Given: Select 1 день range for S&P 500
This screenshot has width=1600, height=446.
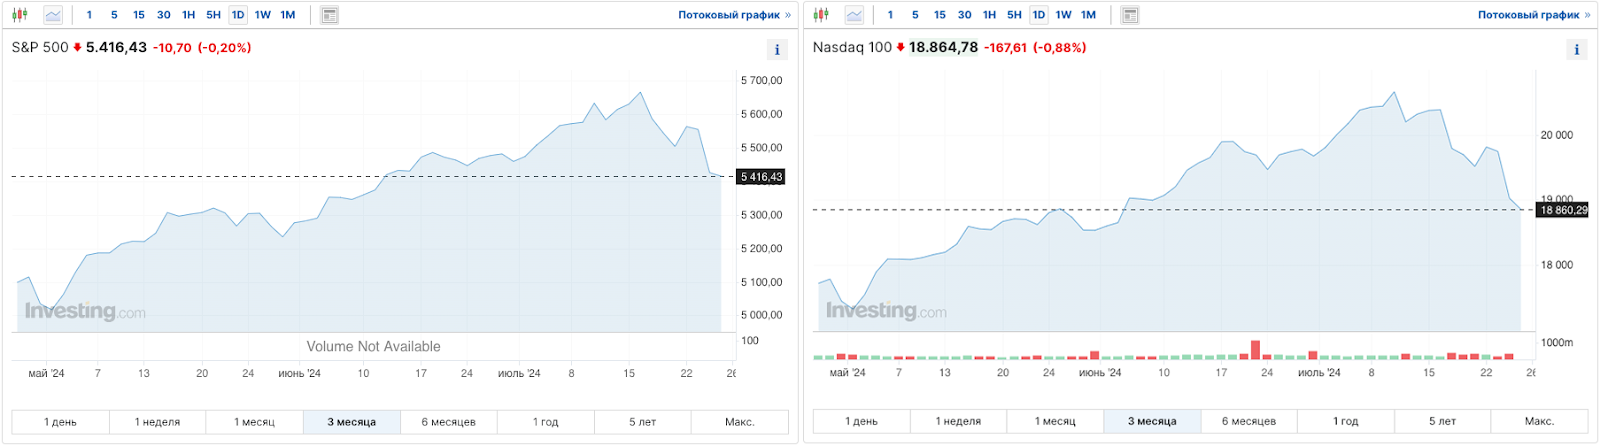Looking at the screenshot, I should tap(60, 422).
